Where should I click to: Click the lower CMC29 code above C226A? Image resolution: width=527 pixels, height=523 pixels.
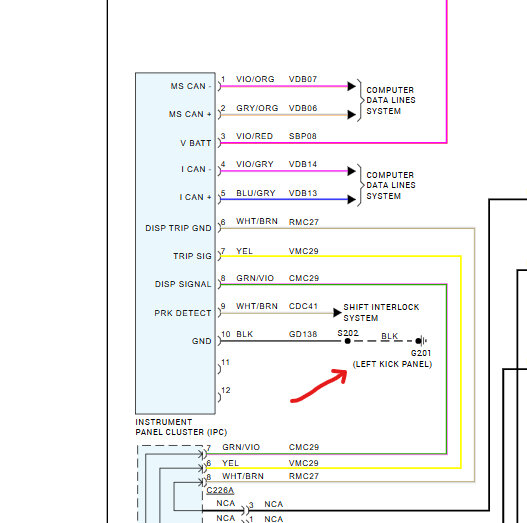coord(304,447)
